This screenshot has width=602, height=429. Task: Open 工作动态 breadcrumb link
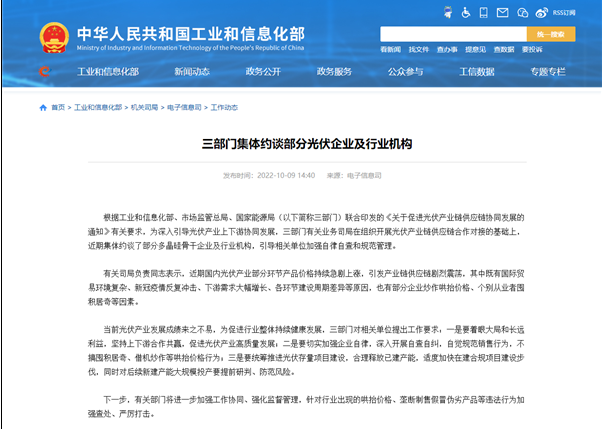[224, 108]
